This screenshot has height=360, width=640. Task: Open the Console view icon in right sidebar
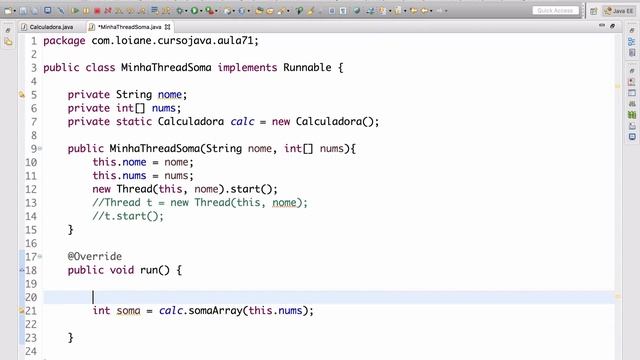632,137
